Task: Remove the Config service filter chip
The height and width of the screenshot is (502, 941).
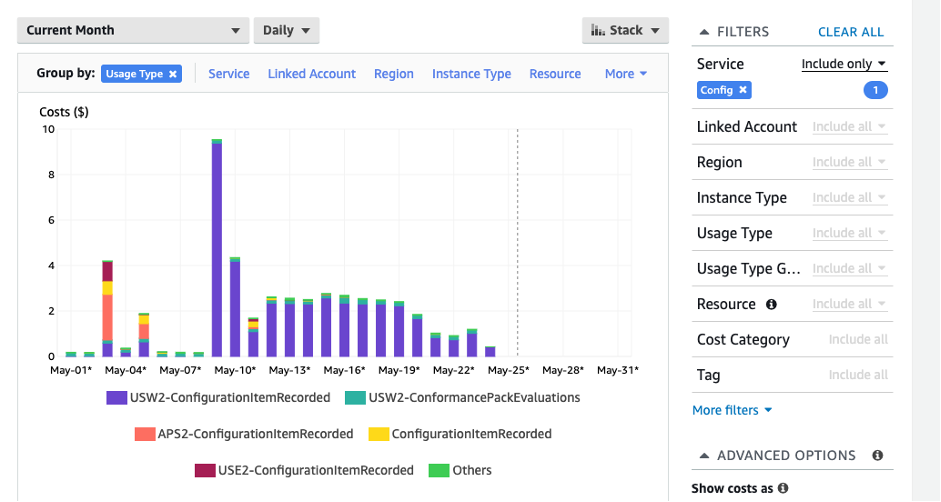Action: pyautogui.click(x=743, y=89)
